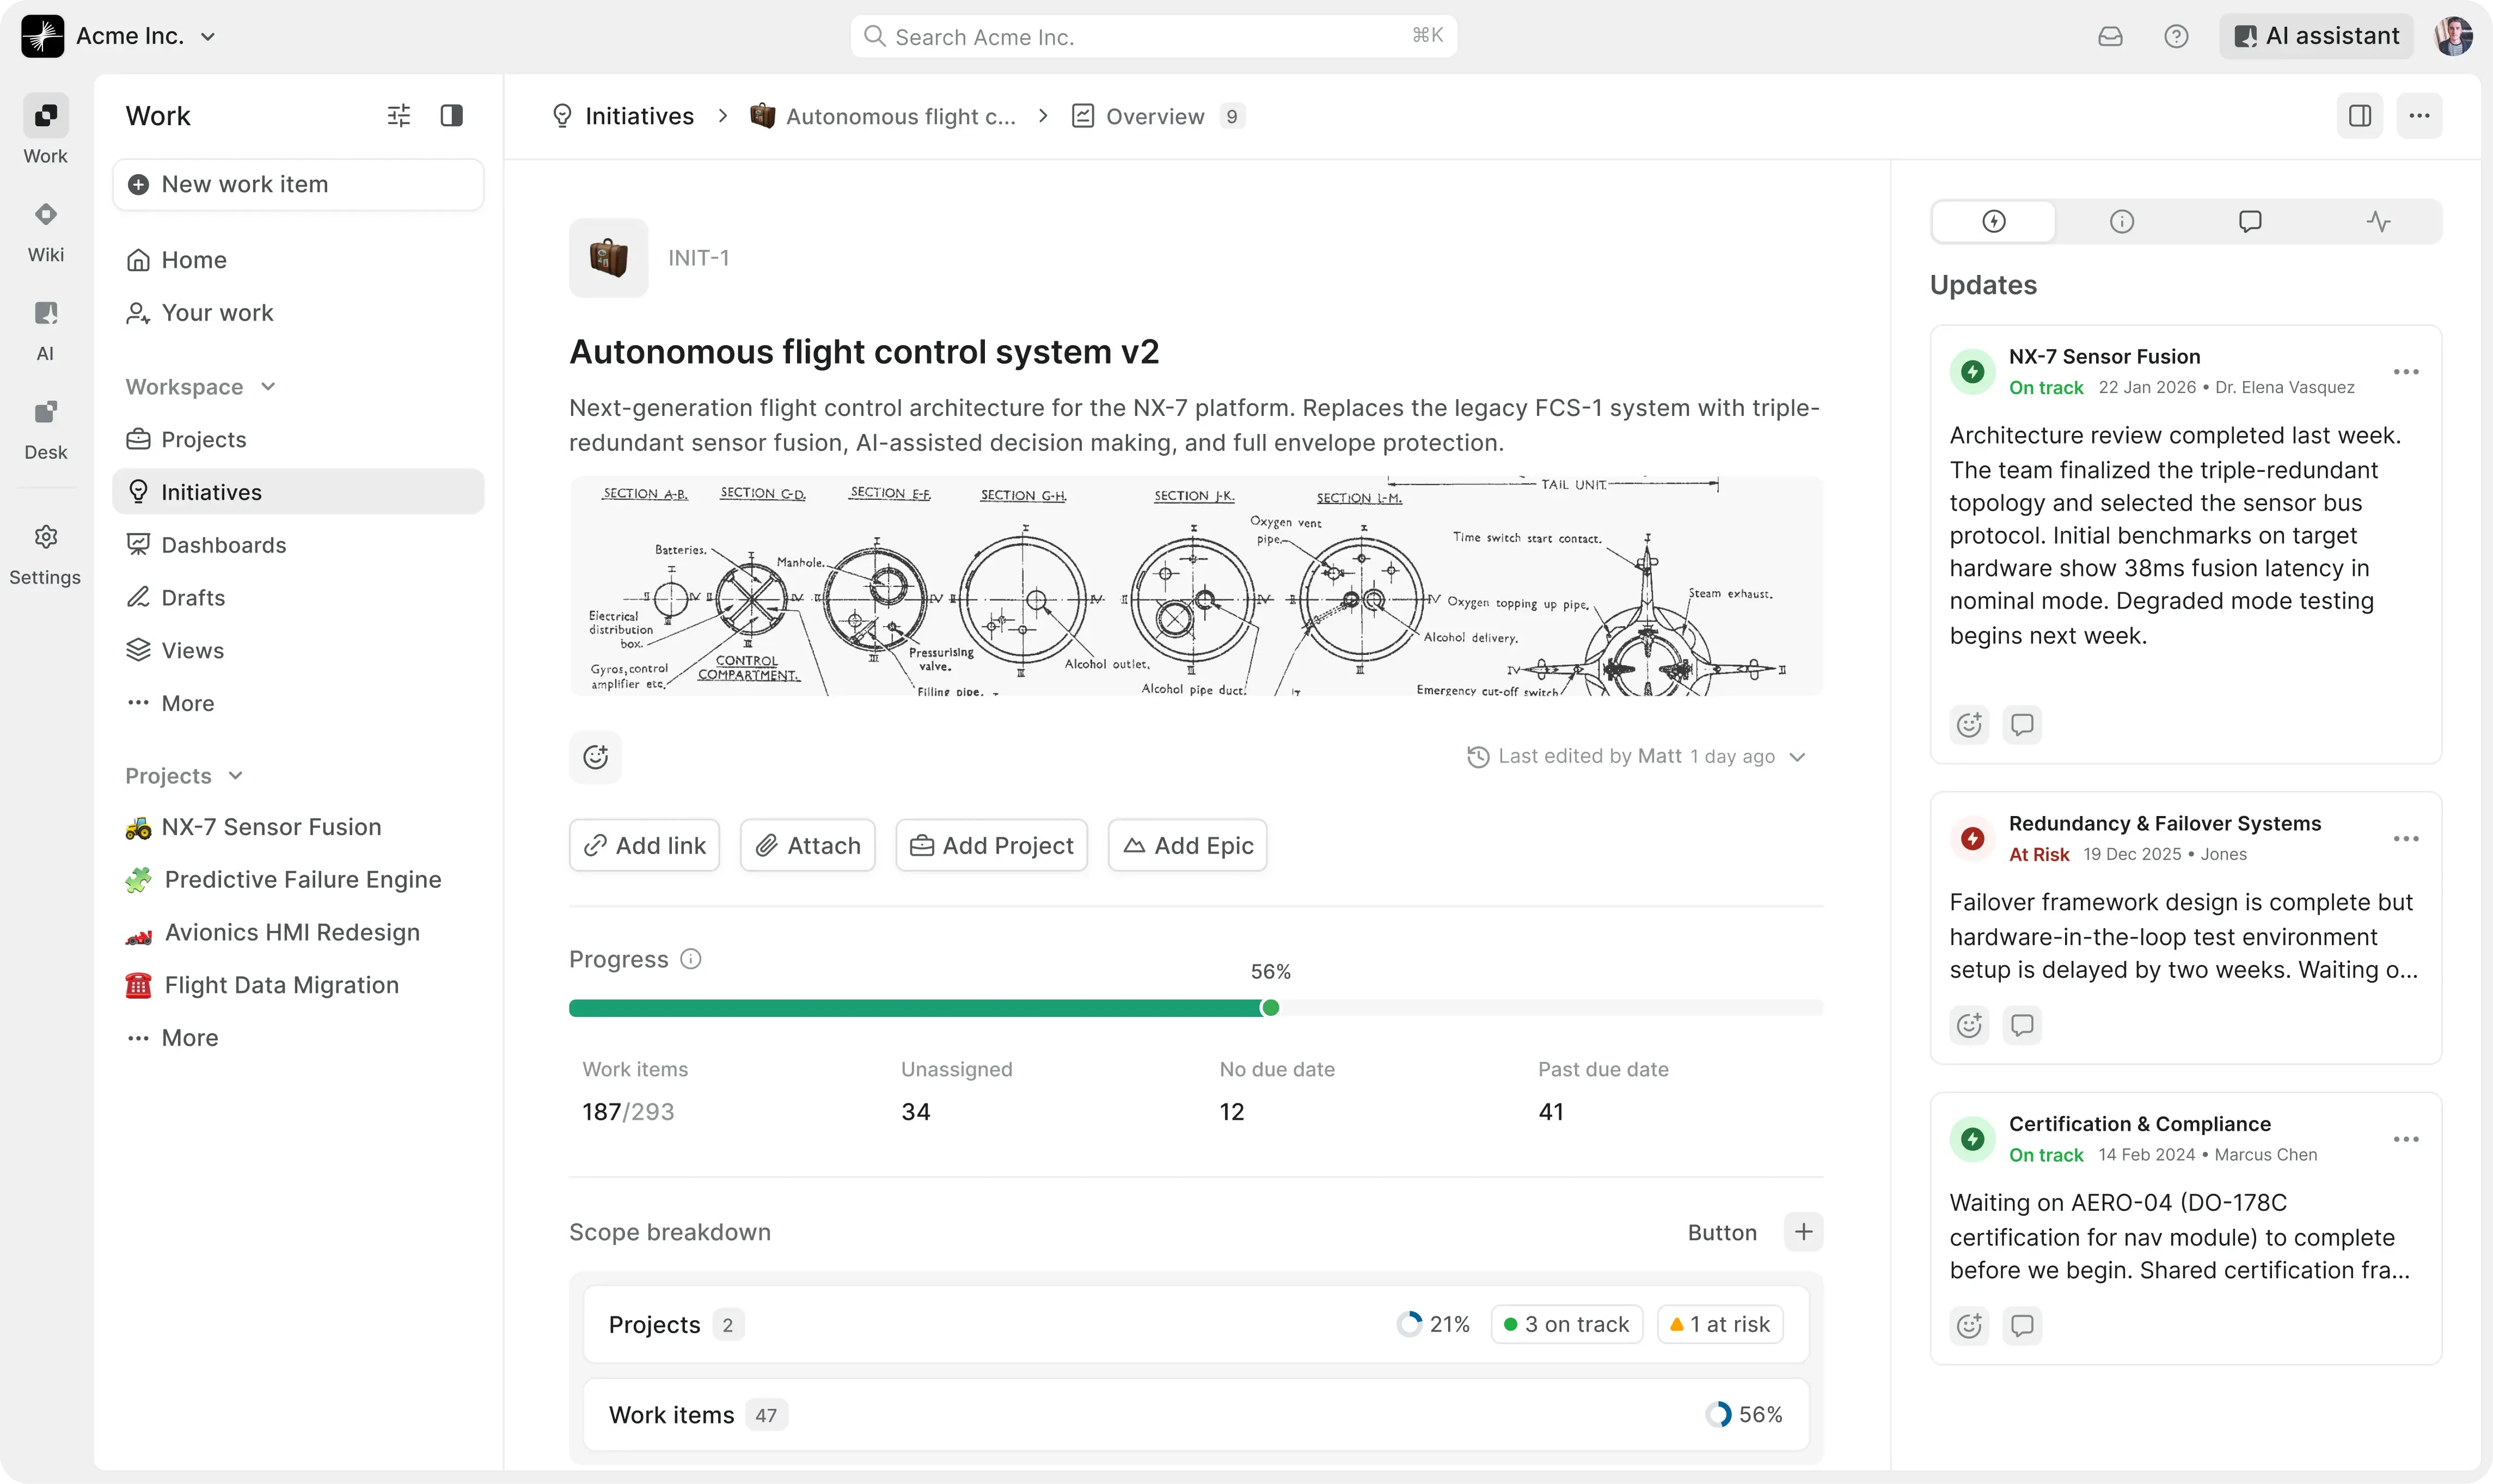Collapse the Work sidebar panel
Viewport: 2493px width, 1484px height.
pos(452,116)
